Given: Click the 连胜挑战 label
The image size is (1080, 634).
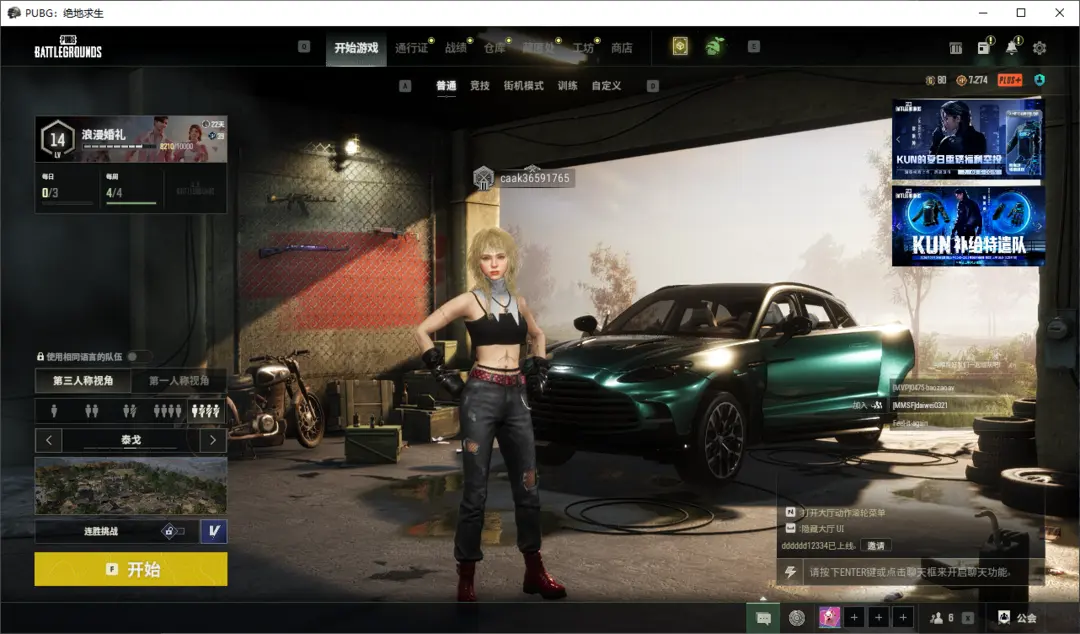Looking at the screenshot, I should (101, 531).
